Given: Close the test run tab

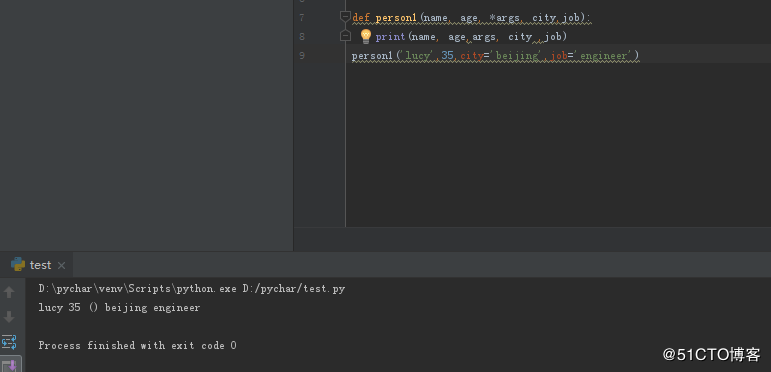Looking at the screenshot, I should 61,265.
